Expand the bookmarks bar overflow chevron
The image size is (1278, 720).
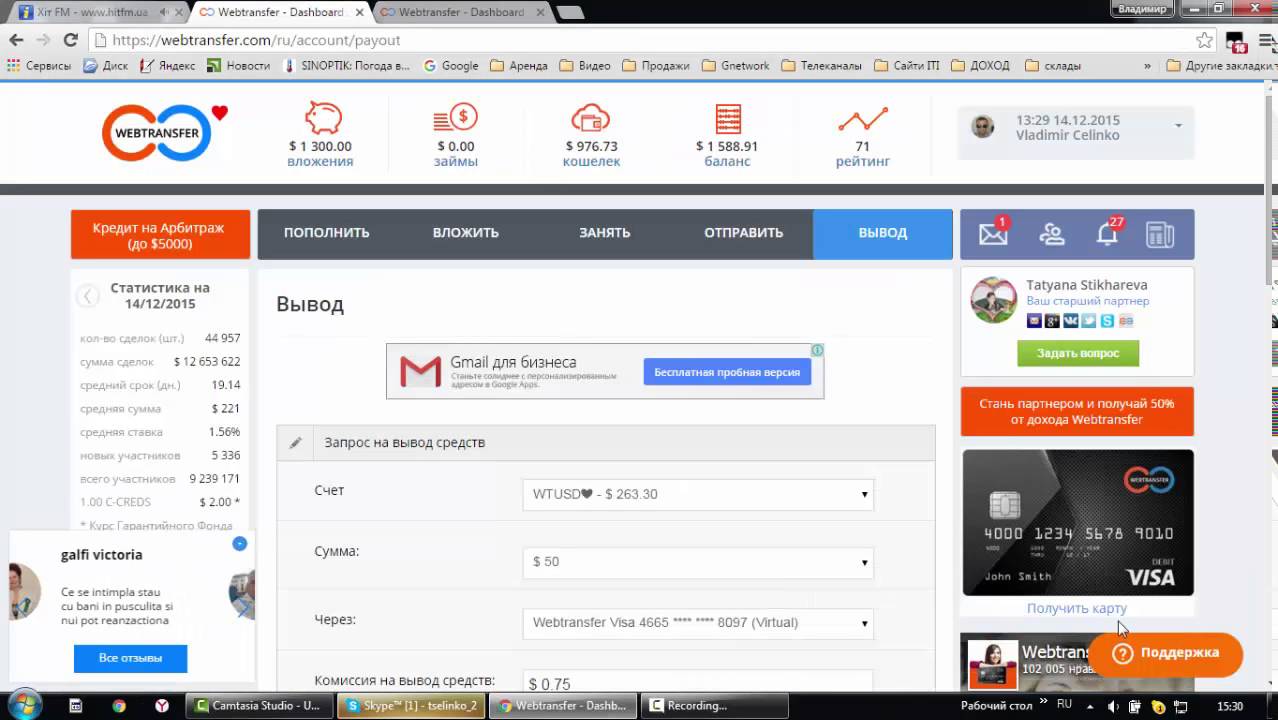click(1147, 65)
